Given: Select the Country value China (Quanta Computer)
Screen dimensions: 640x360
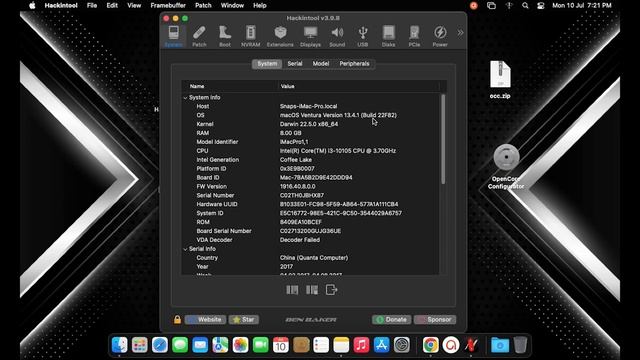Looking at the screenshot, I should pyautogui.click(x=314, y=258).
